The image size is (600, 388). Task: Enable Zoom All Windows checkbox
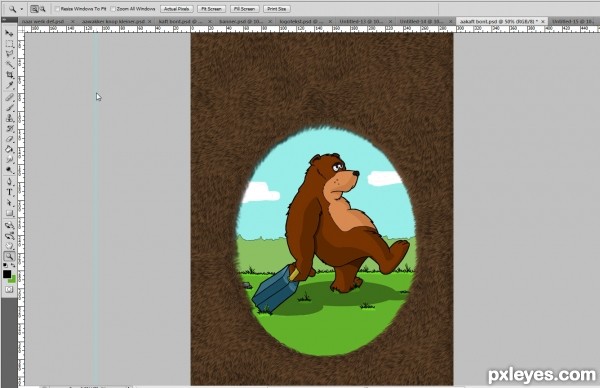[x=113, y=8]
